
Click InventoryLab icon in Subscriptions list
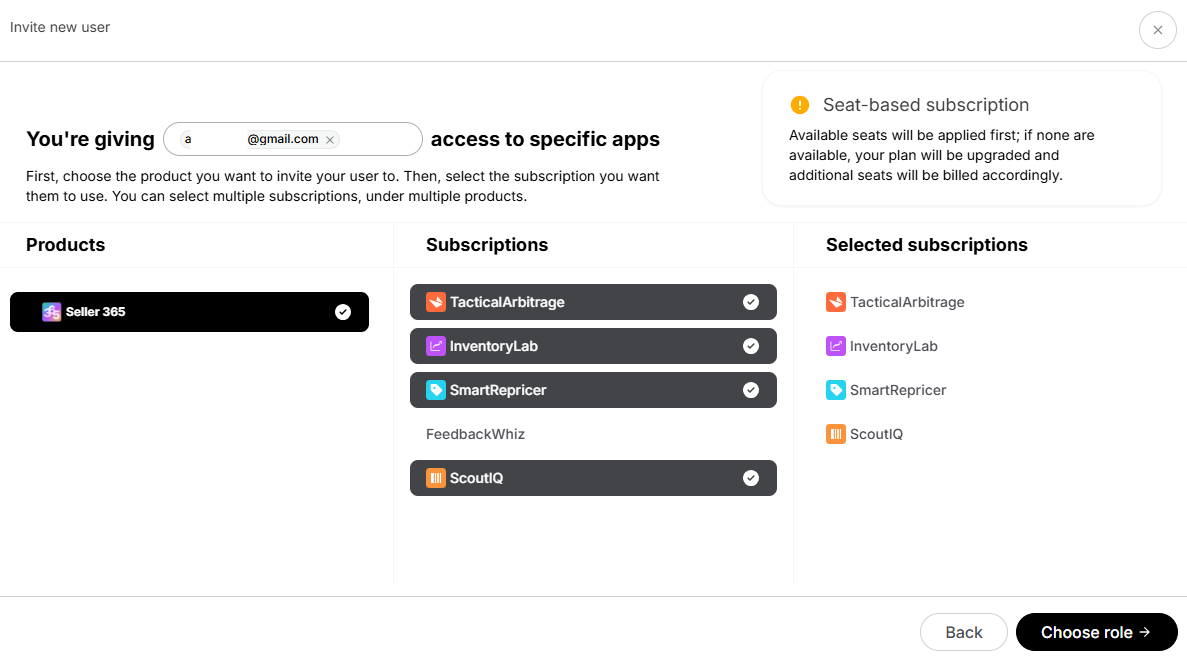point(435,346)
